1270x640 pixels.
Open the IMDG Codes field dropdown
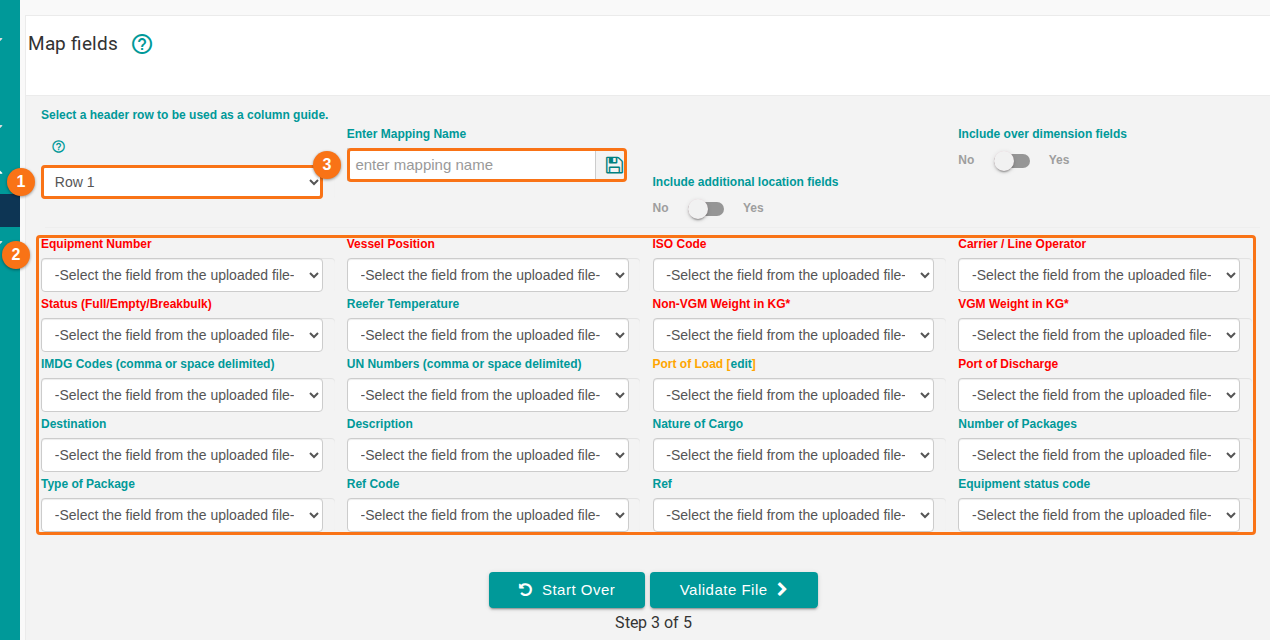pyautogui.click(x=182, y=395)
